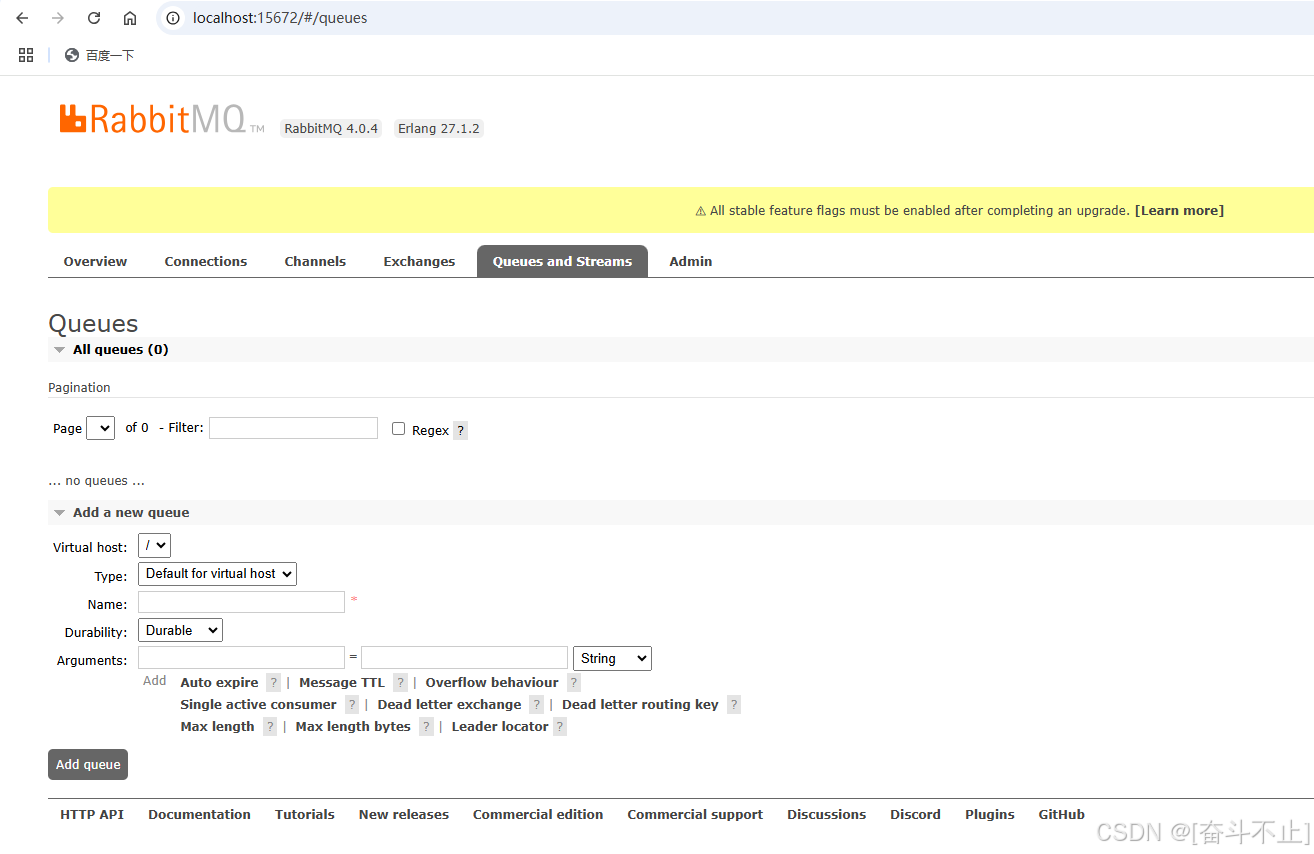Open the HTTP API footer link
1314x854 pixels.
[x=92, y=815]
